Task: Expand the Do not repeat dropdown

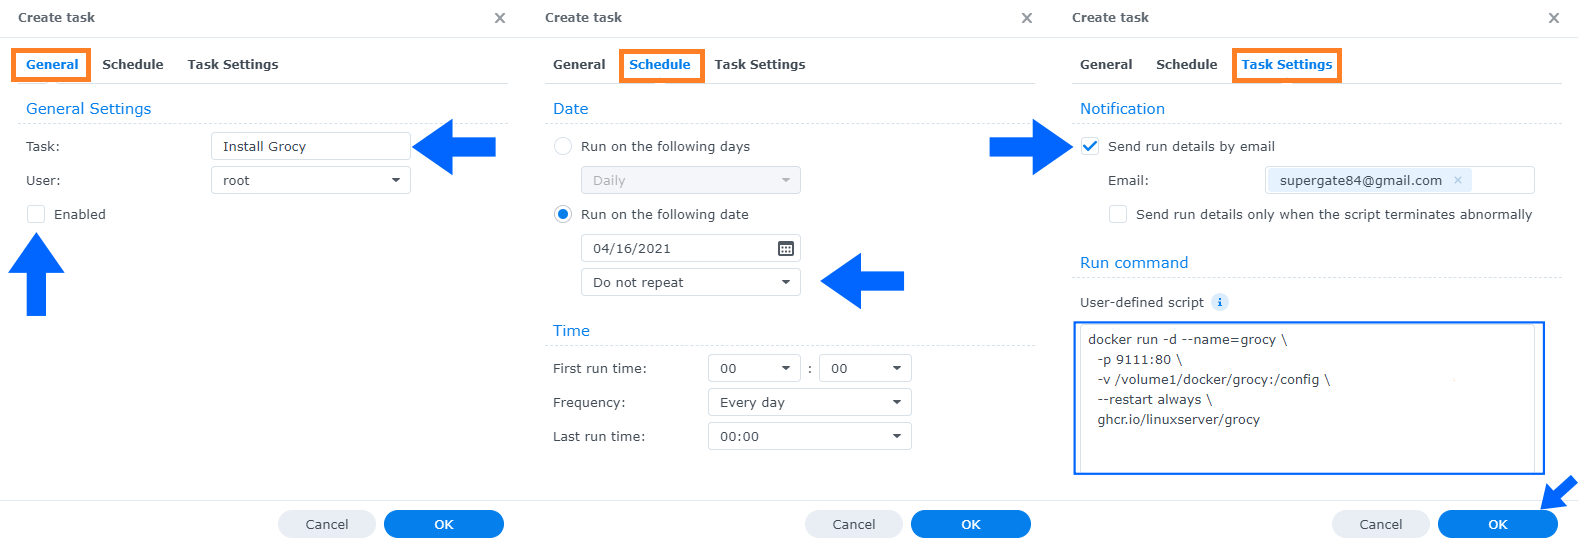Action: (691, 282)
